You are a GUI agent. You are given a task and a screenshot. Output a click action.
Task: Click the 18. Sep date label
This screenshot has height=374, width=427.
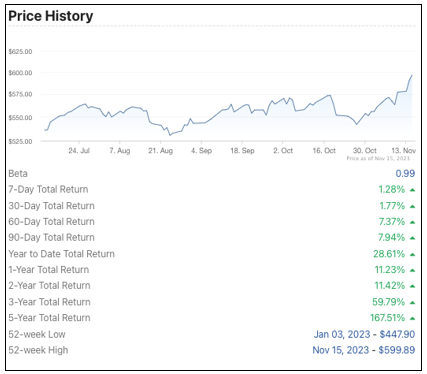[x=242, y=151]
